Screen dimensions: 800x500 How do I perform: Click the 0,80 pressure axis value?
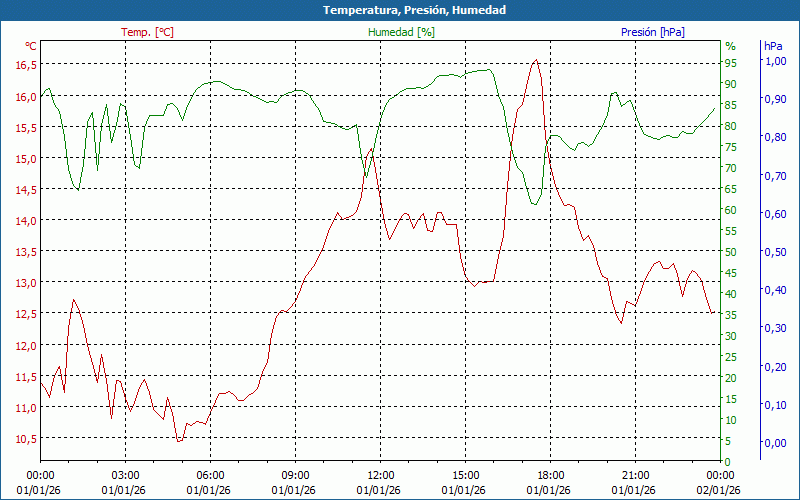click(x=775, y=137)
